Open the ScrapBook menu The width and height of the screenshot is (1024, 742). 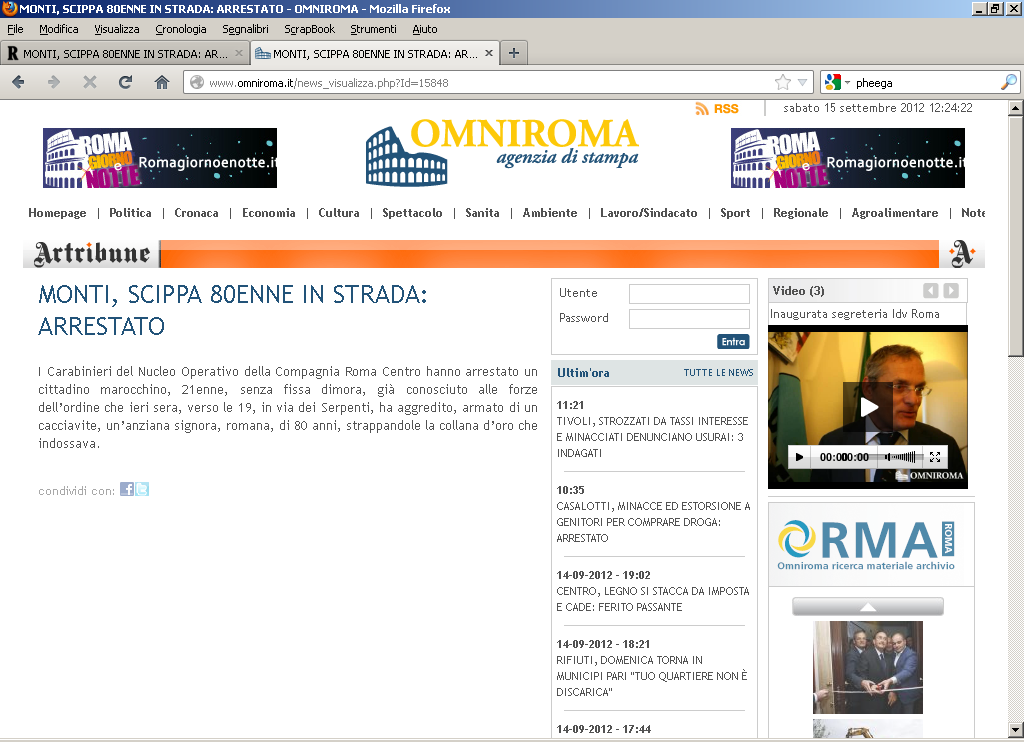(x=310, y=29)
